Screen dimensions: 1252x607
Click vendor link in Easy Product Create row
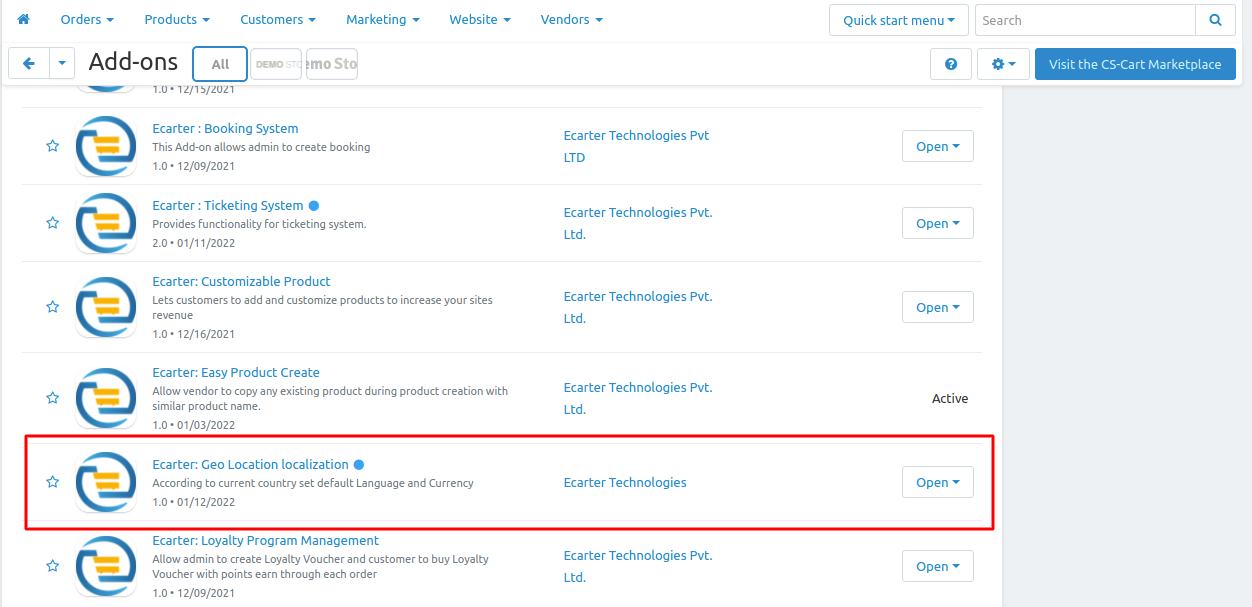click(x=638, y=398)
